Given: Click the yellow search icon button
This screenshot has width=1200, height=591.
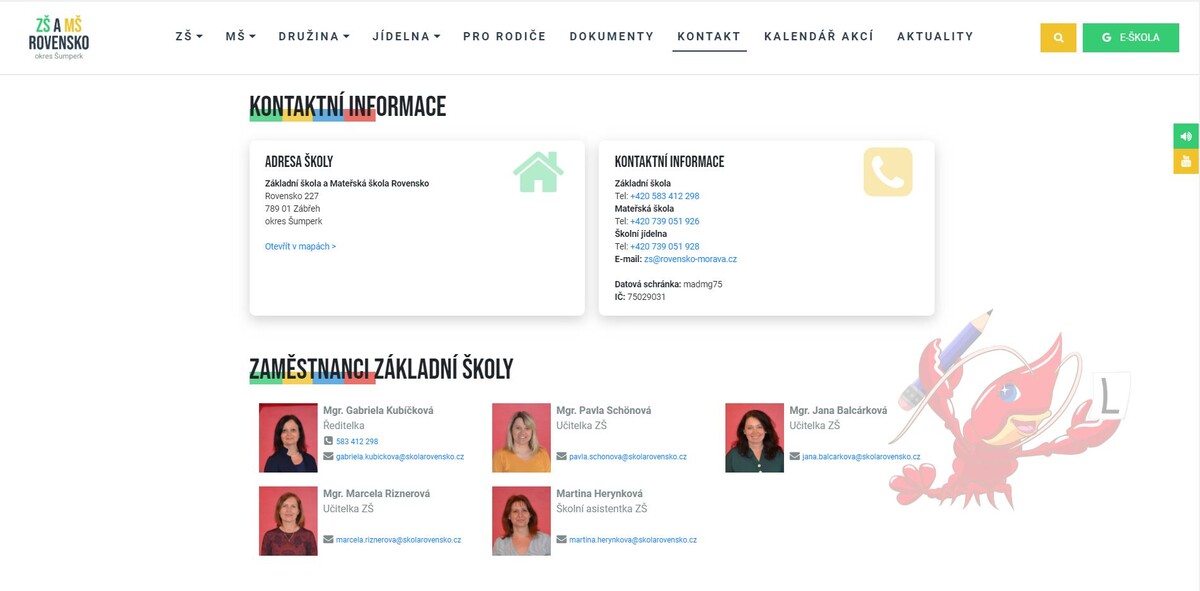Looking at the screenshot, I should coord(1057,37).
